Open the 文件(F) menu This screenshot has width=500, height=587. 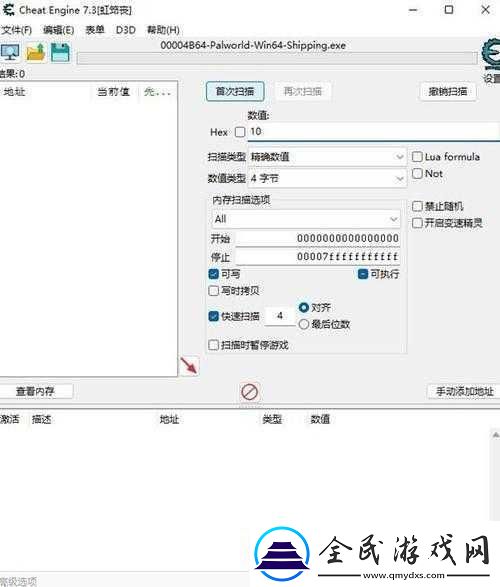tap(16, 30)
